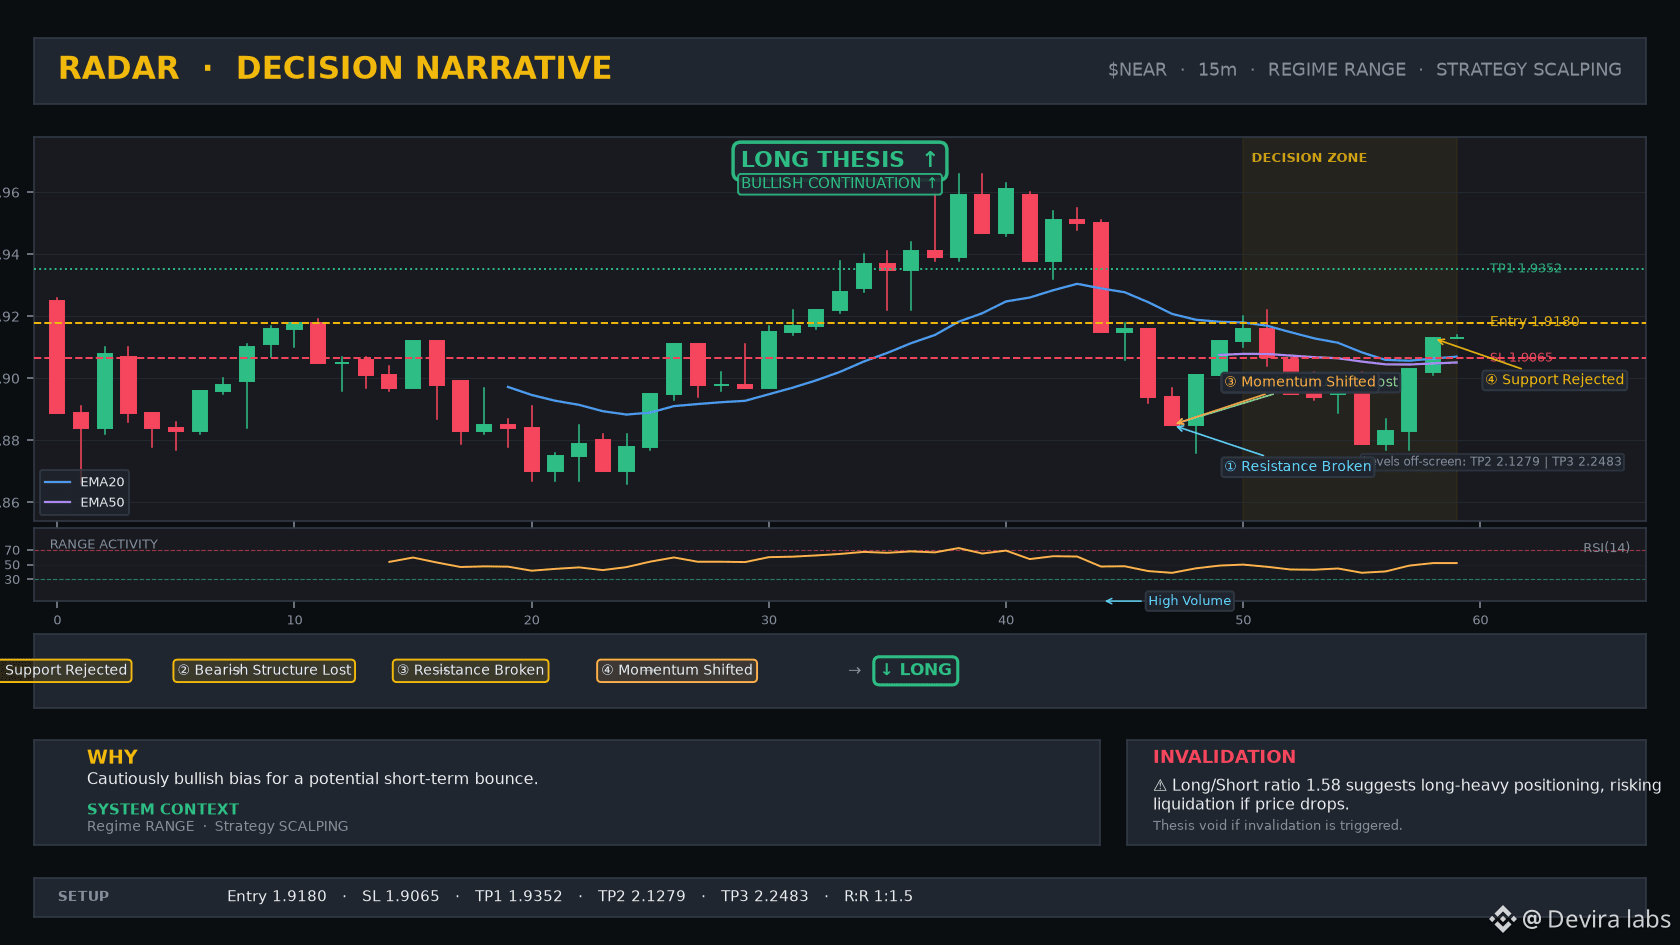Screen dimensions: 1680x945
Task: Click REGIME RANGE in the header
Action: (x=1337, y=70)
